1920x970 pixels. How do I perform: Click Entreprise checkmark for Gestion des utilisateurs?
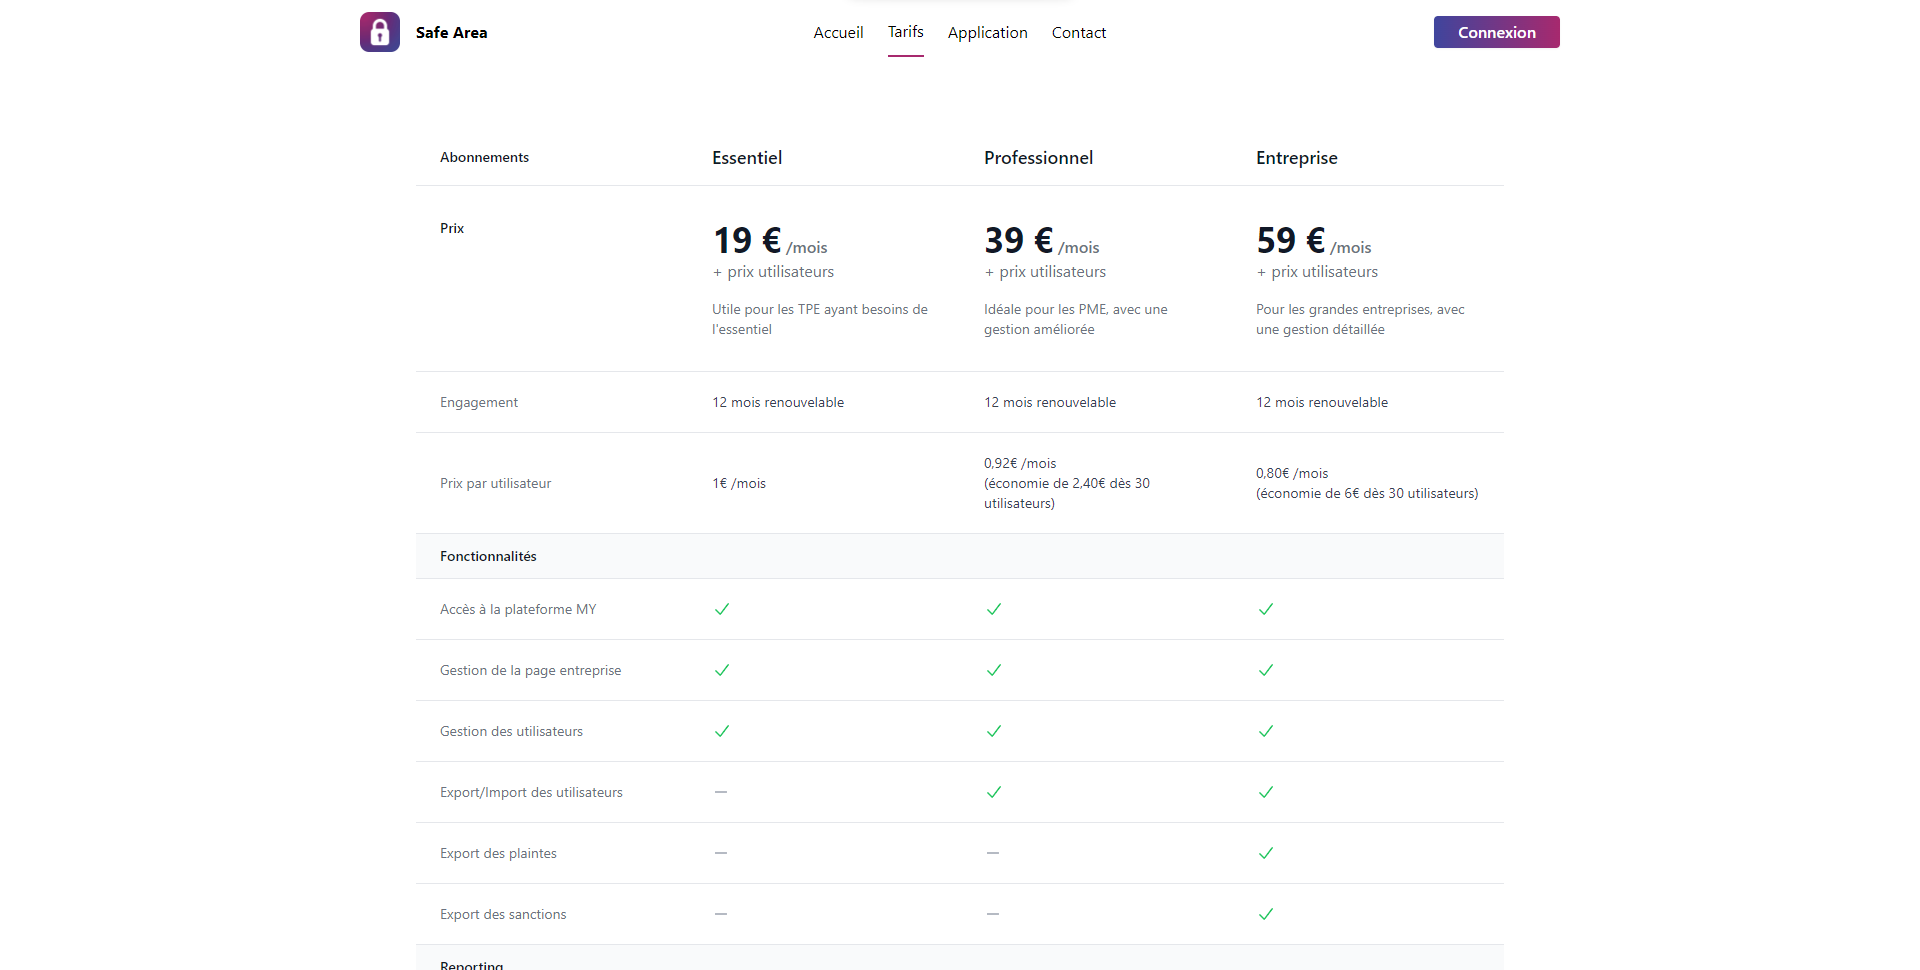pos(1266,731)
